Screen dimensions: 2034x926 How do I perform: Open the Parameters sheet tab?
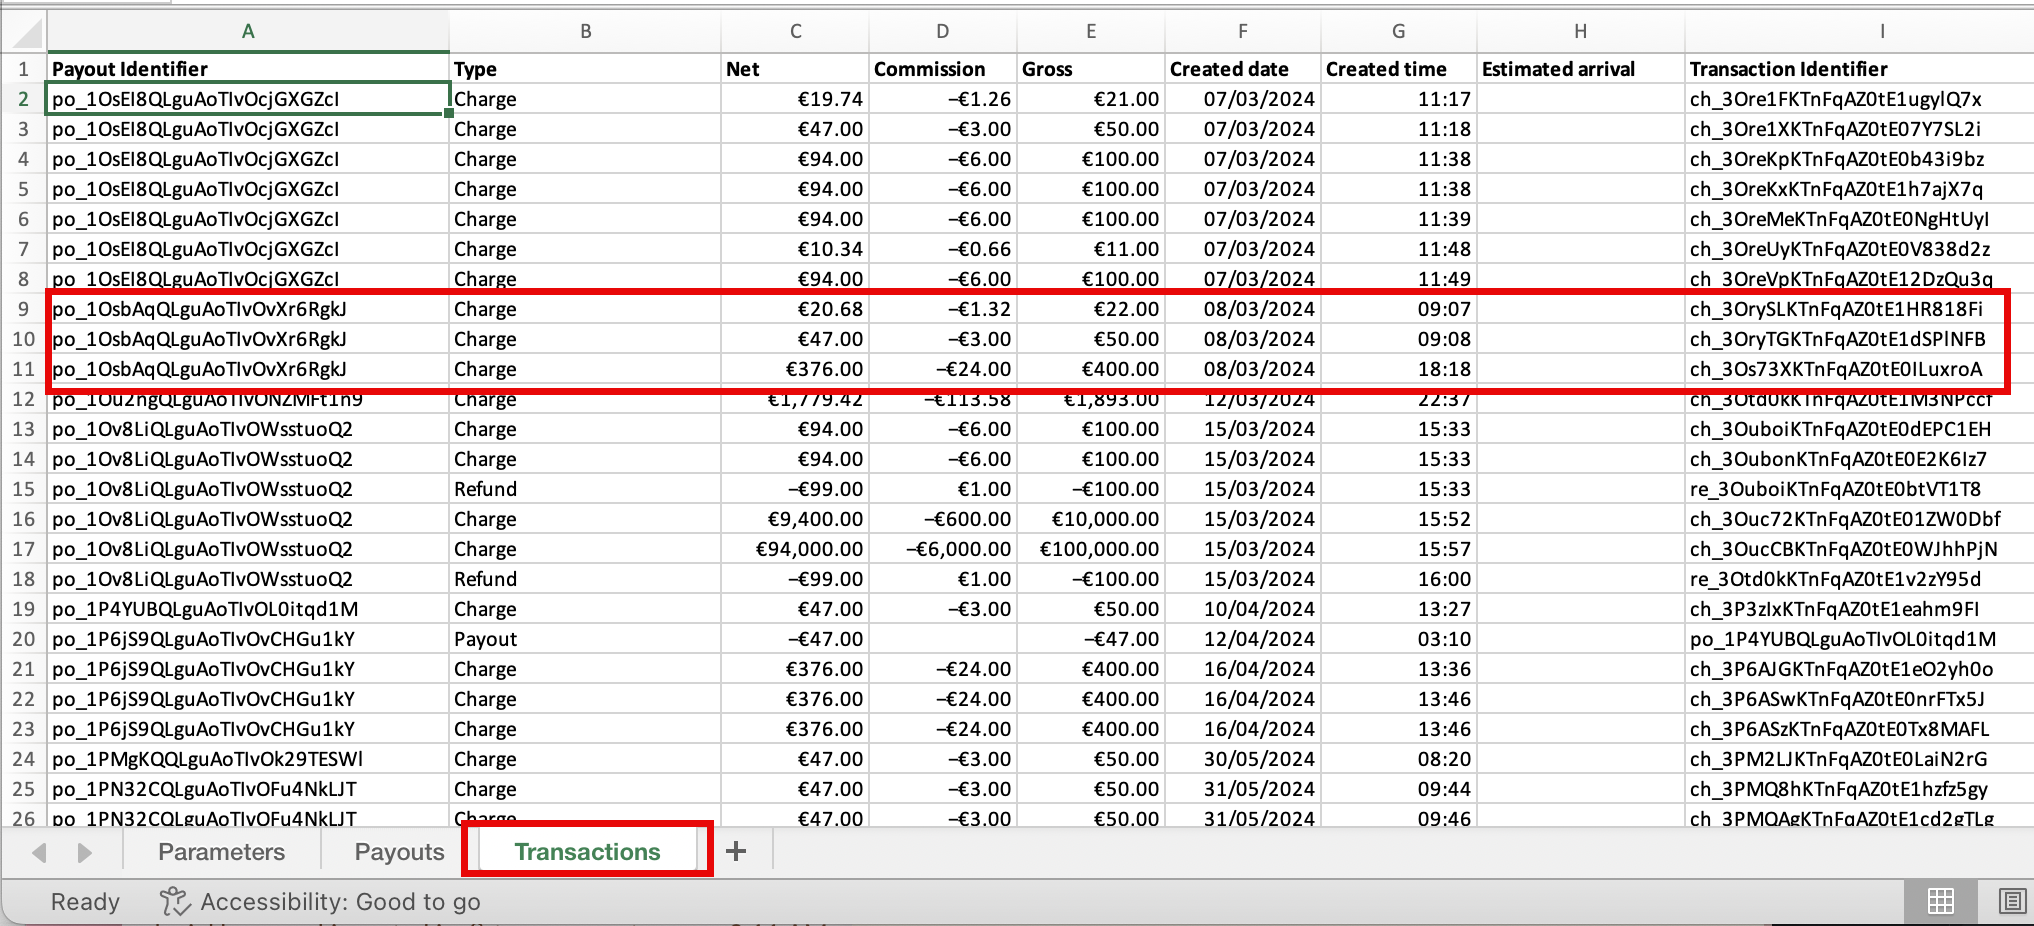coord(220,851)
